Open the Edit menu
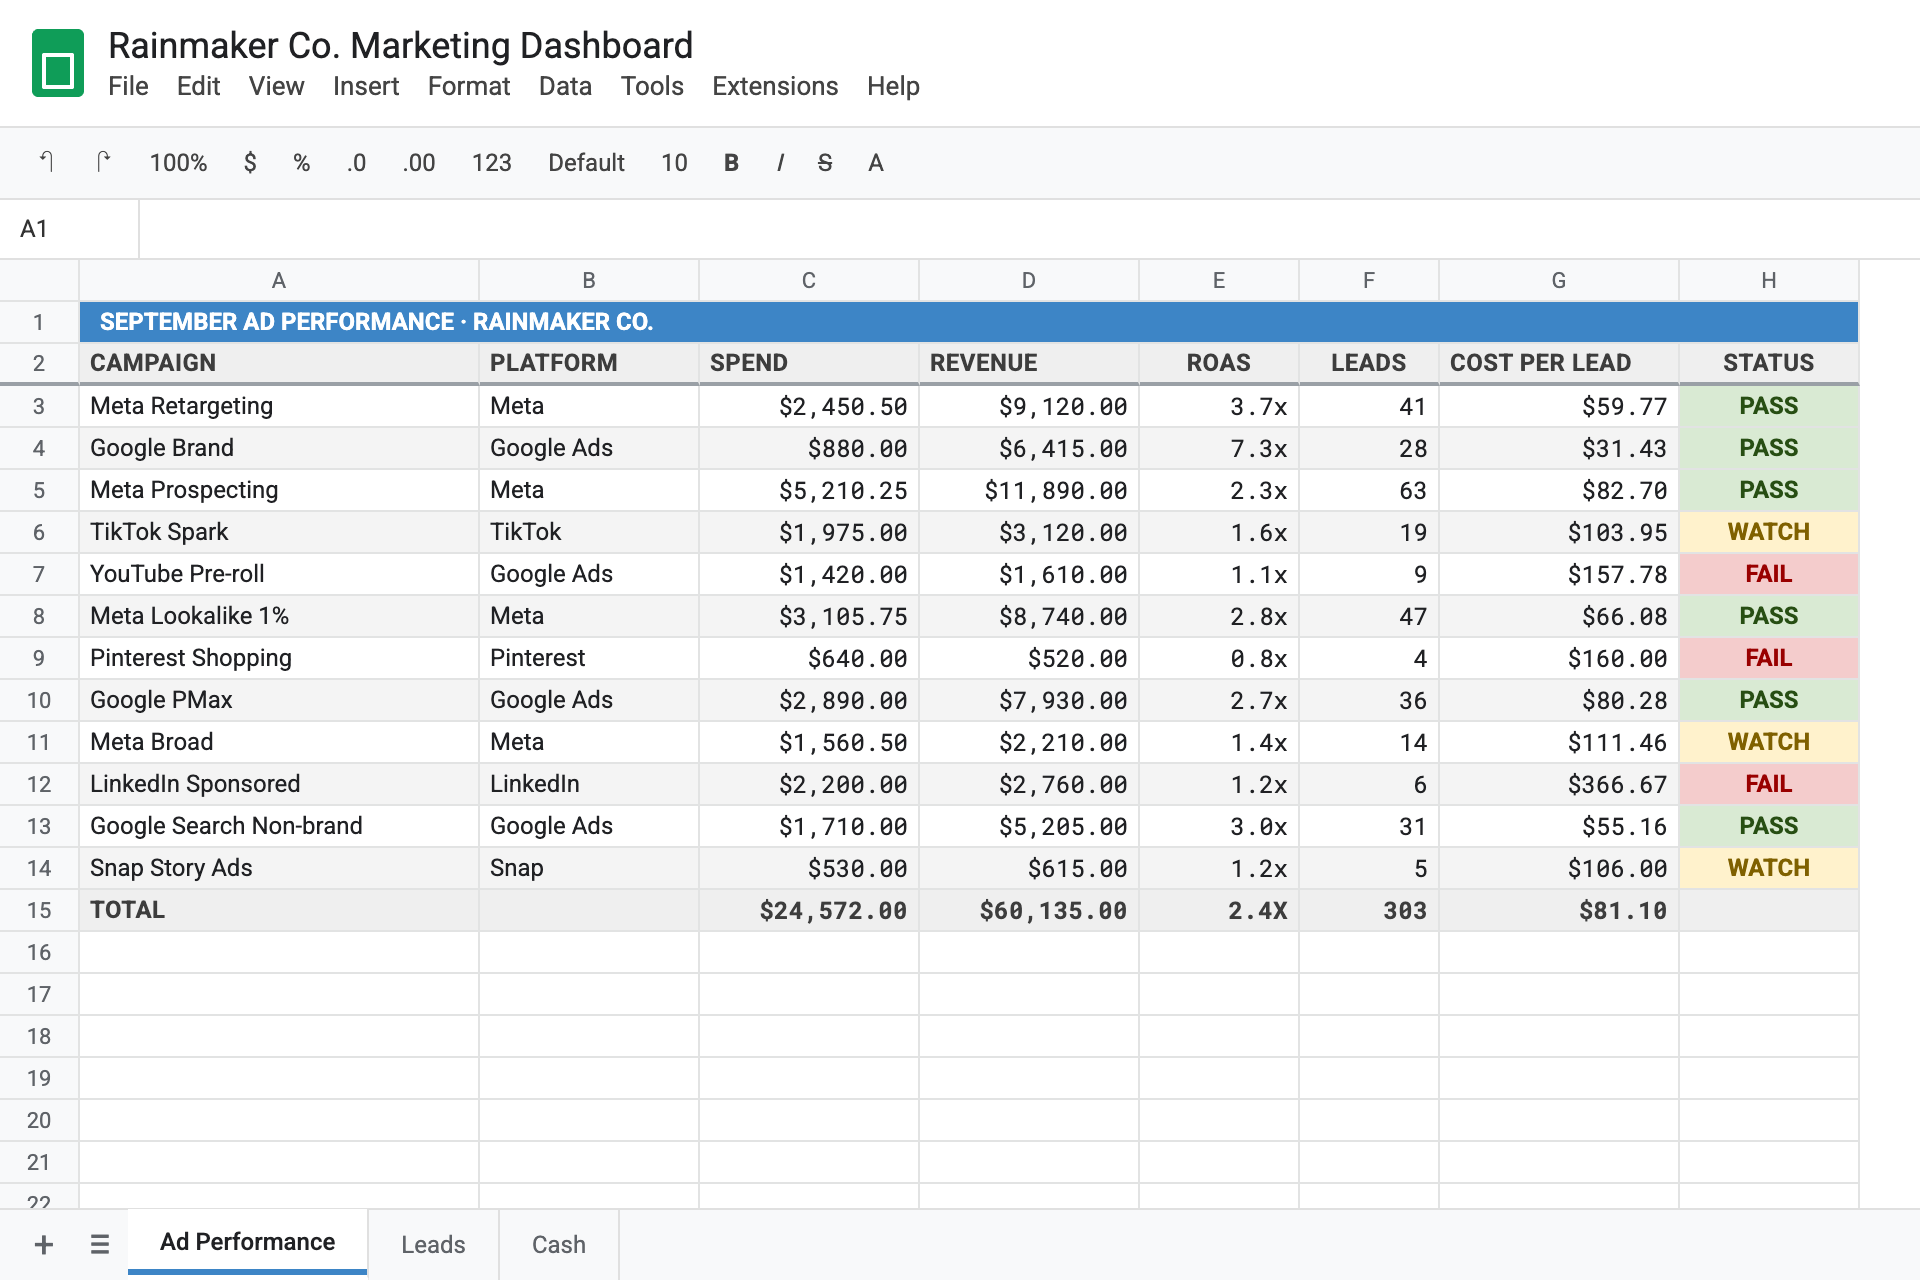The width and height of the screenshot is (1920, 1280). (x=198, y=86)
